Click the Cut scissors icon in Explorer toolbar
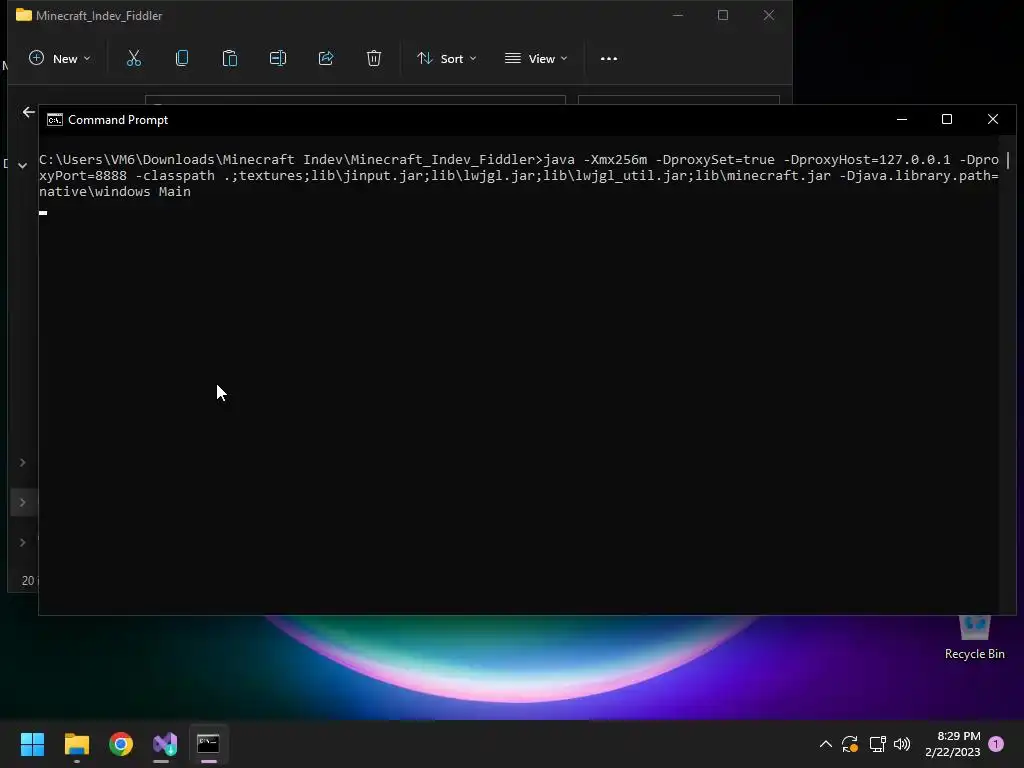Viewport: 1024px width, 768px height. tap(134, 59)
